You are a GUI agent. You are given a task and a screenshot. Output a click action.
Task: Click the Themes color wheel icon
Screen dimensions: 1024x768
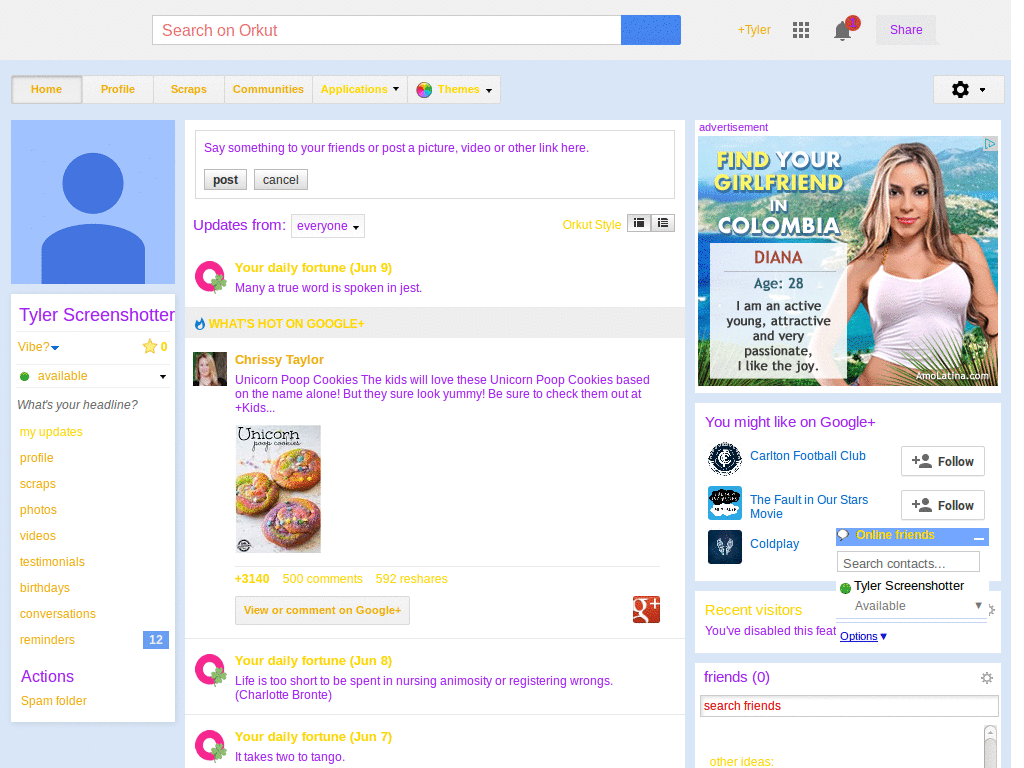(x=424, y=89)
